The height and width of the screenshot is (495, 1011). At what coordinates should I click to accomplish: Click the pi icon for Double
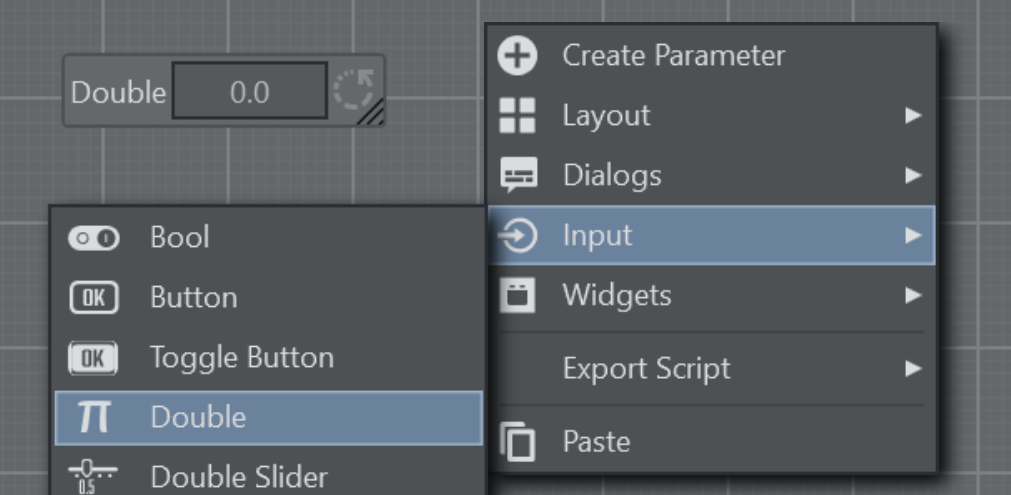[93, 418]
